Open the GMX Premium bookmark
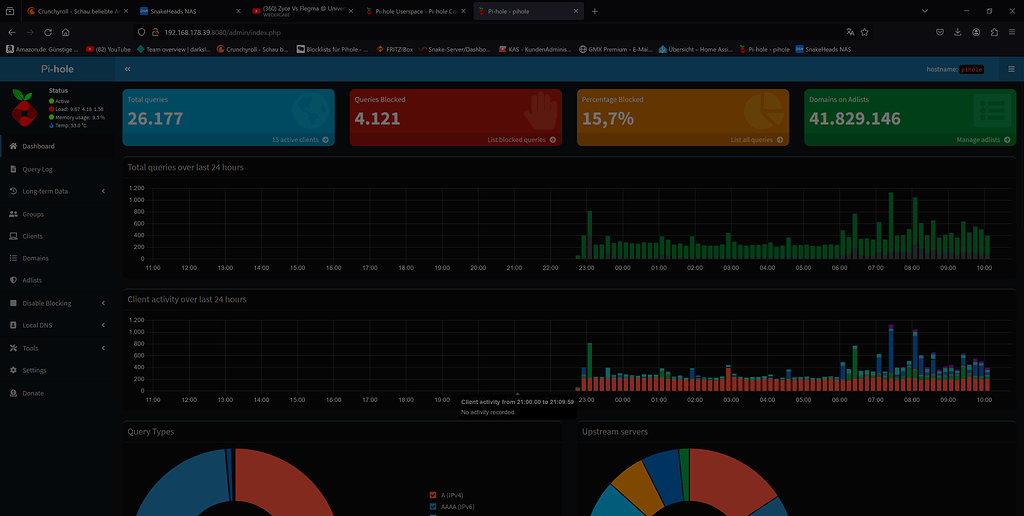 point(615,49)
